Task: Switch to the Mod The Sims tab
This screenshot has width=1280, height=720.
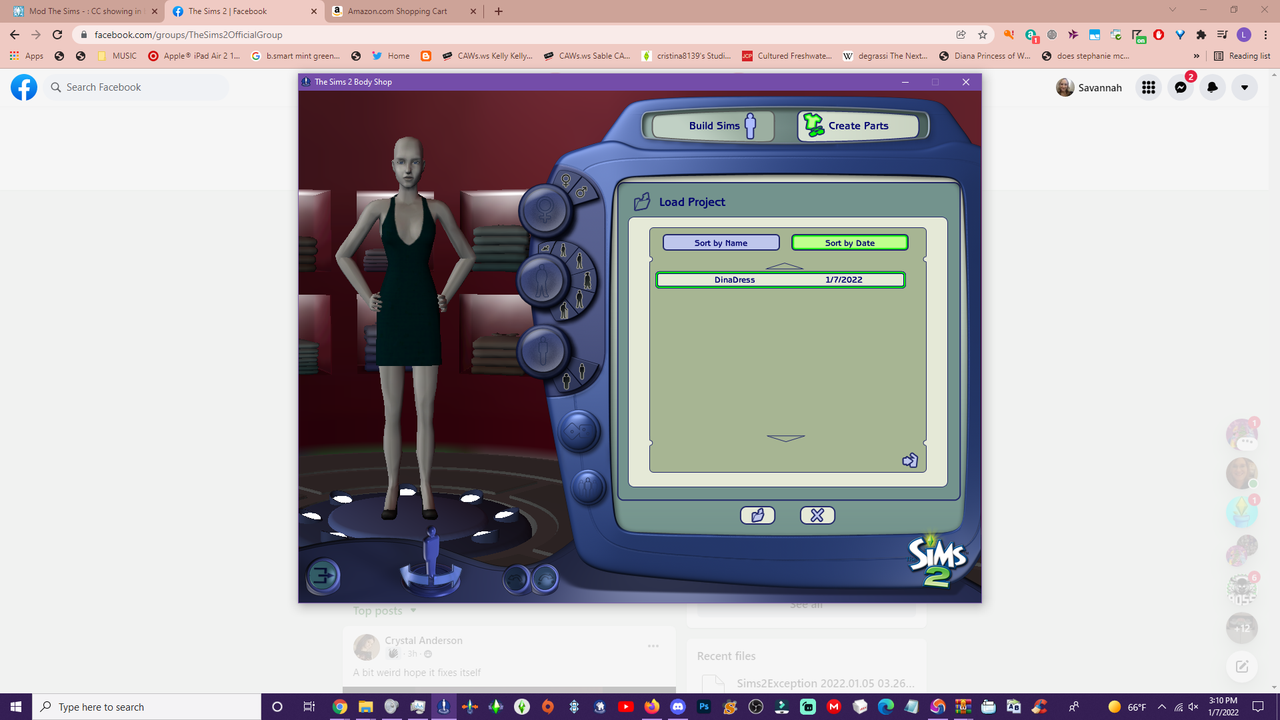Action: coord(84,11)
